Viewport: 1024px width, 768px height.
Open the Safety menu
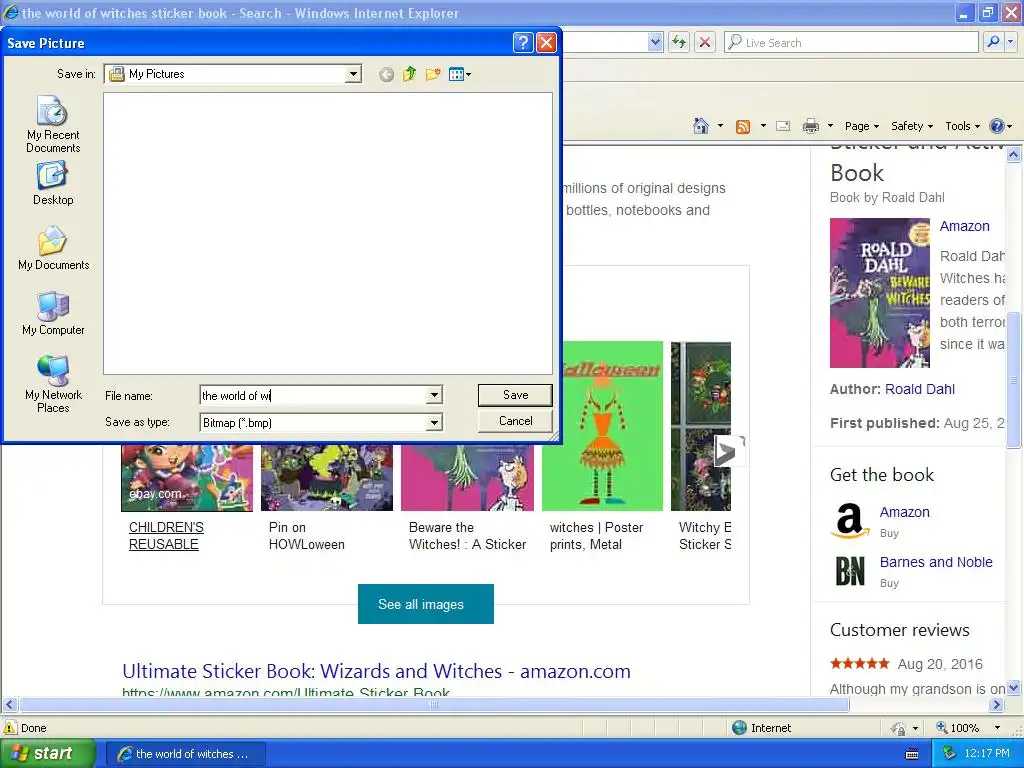point(912,126)
